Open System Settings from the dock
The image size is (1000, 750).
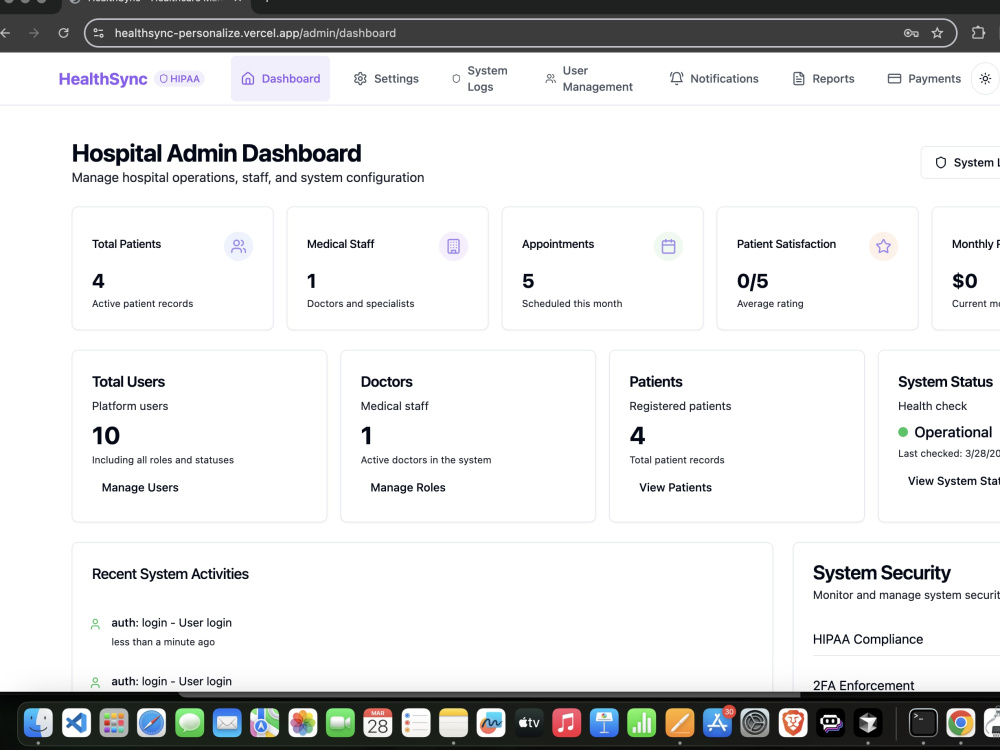click(x=755, y=723)
